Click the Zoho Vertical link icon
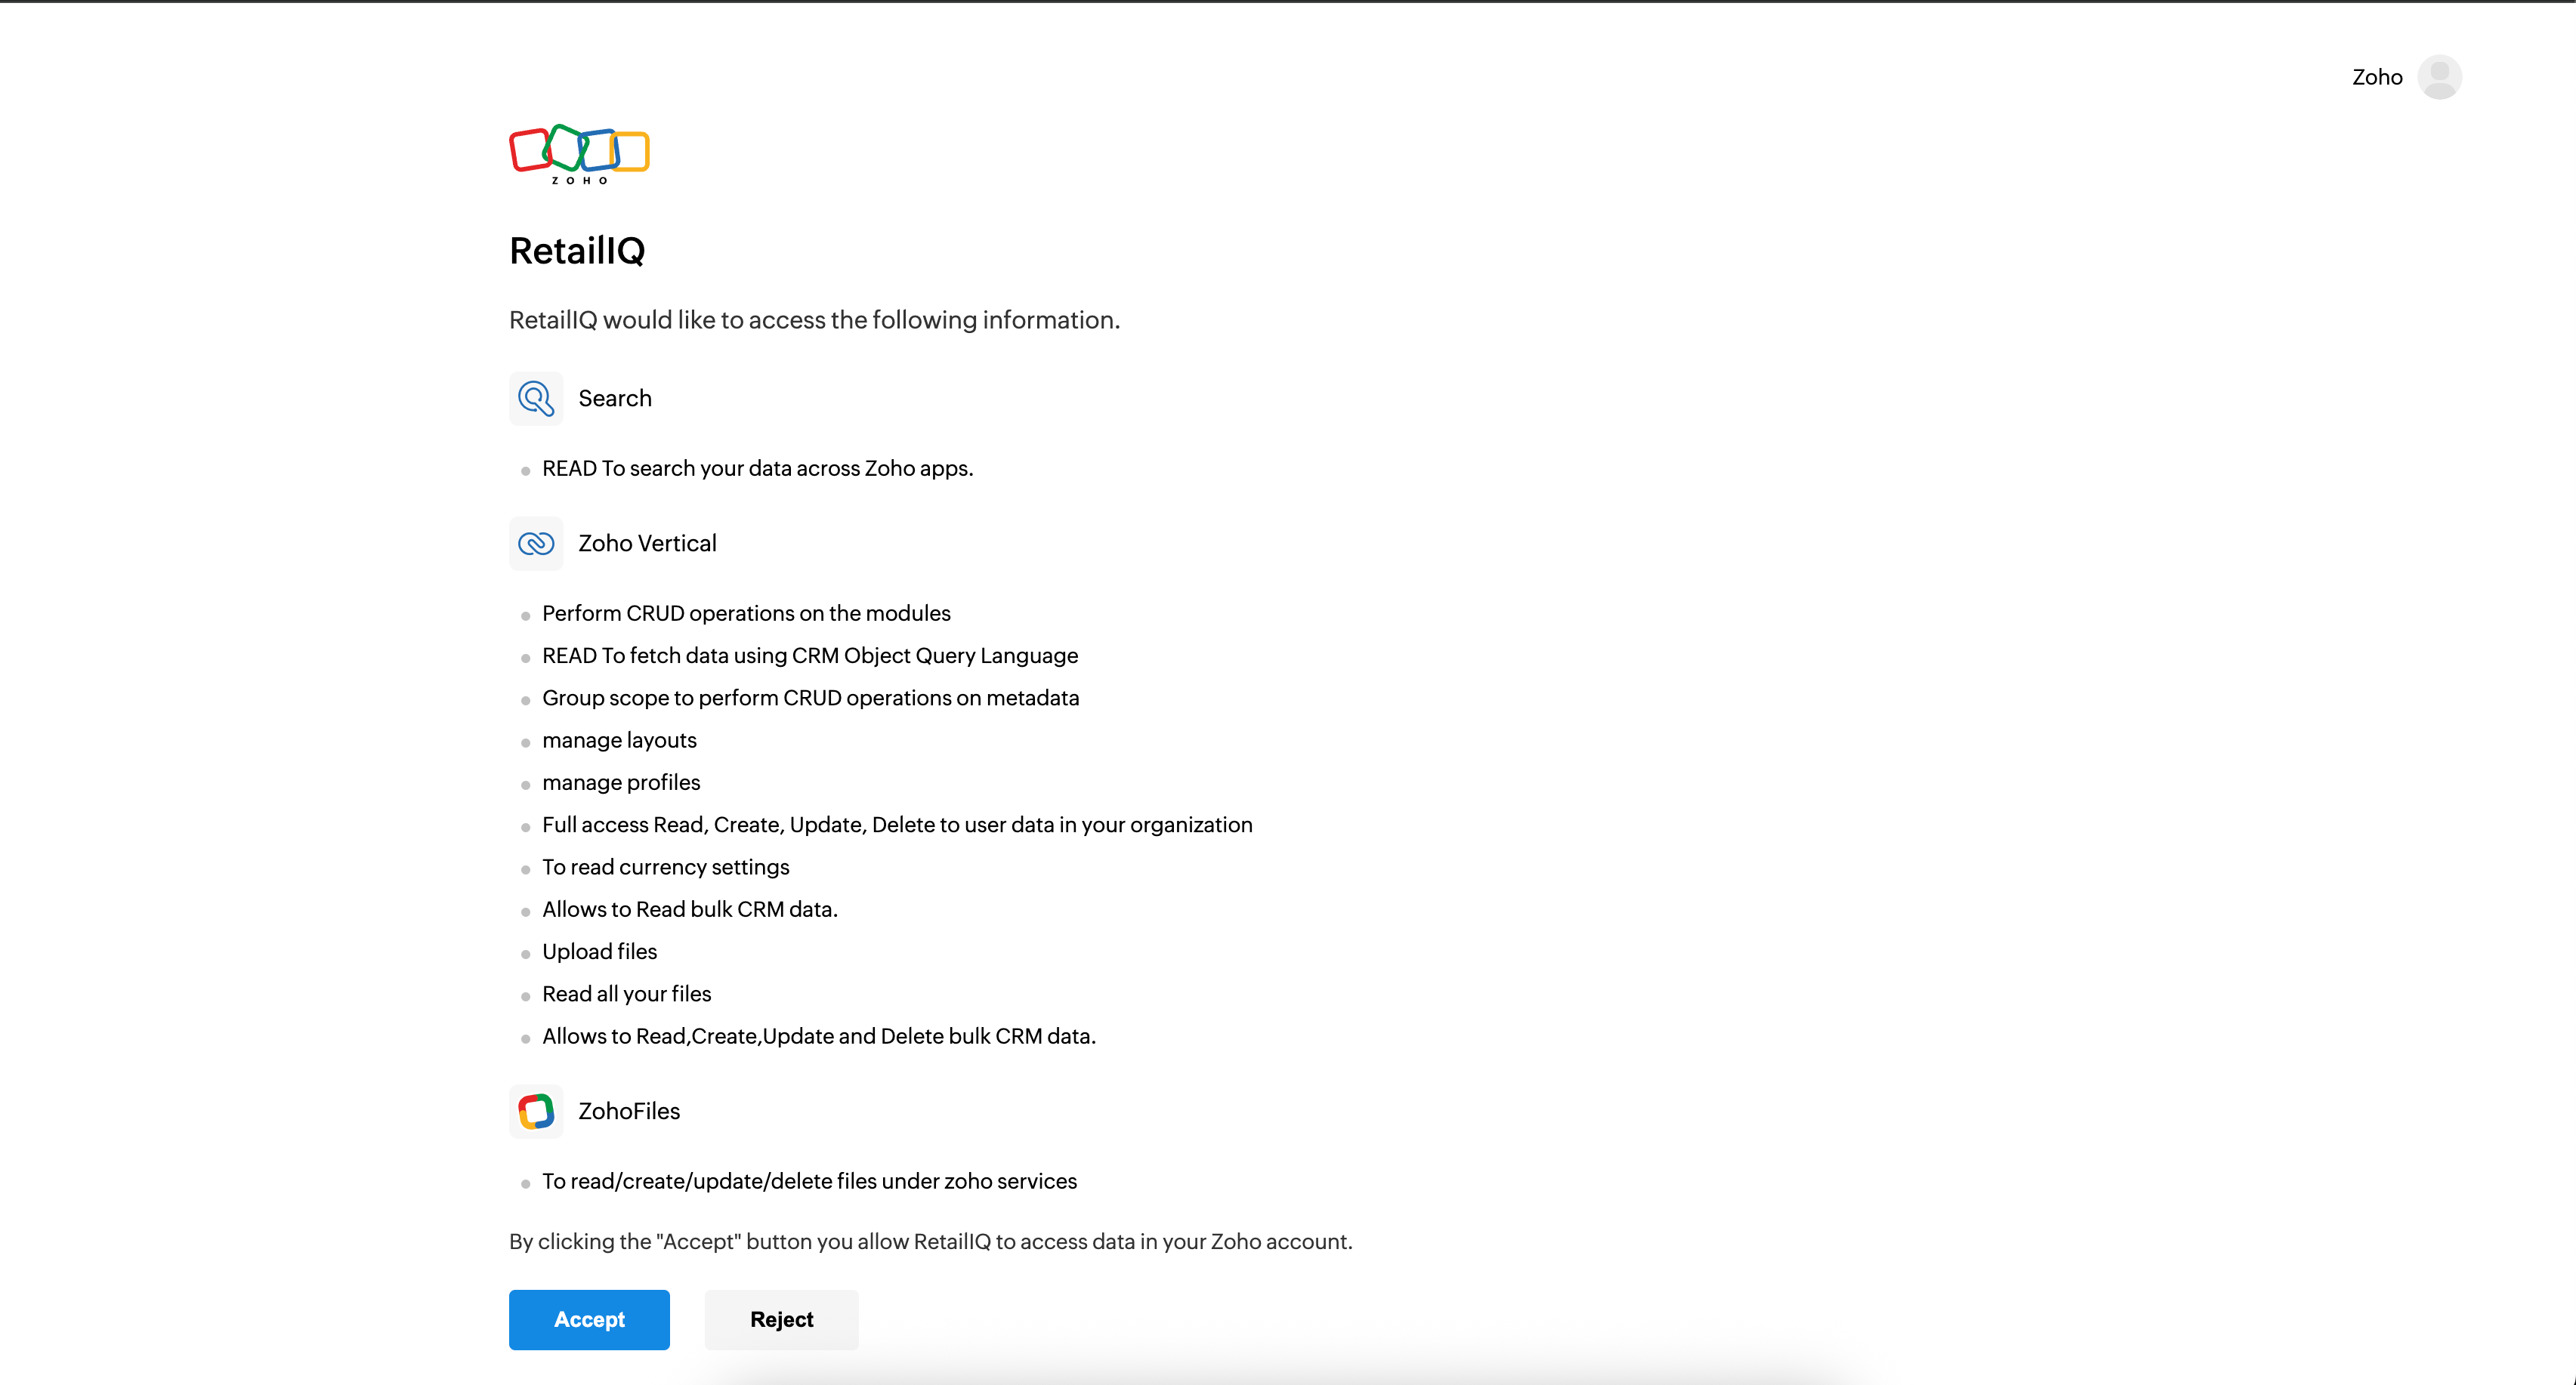2576x1385 pixels. click(x=536, y=543)
